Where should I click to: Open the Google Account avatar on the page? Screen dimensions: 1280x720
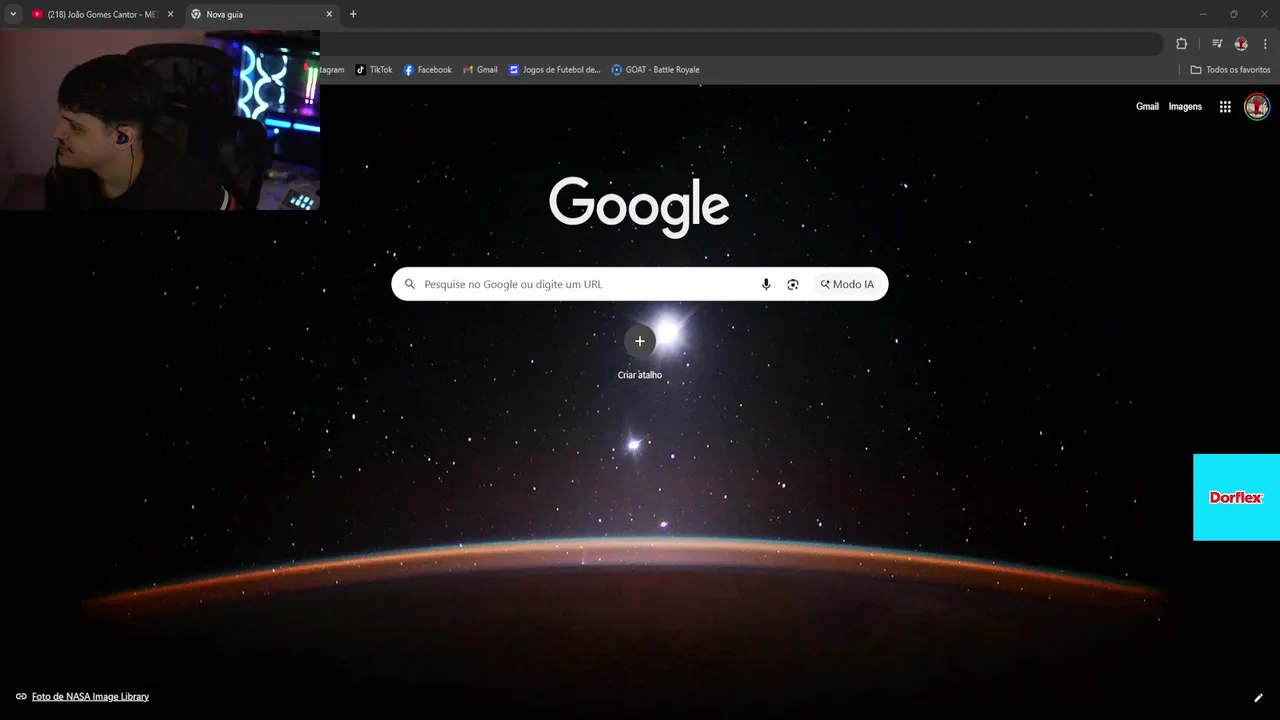click(1257, 107)
